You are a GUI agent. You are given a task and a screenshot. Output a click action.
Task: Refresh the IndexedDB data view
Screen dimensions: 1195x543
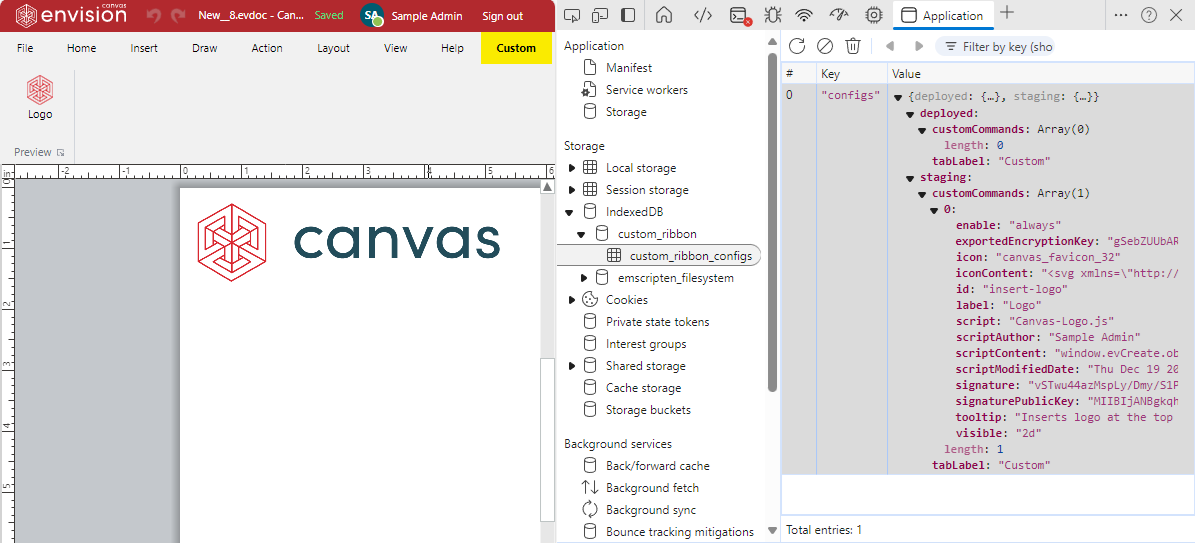click(797, 46)
